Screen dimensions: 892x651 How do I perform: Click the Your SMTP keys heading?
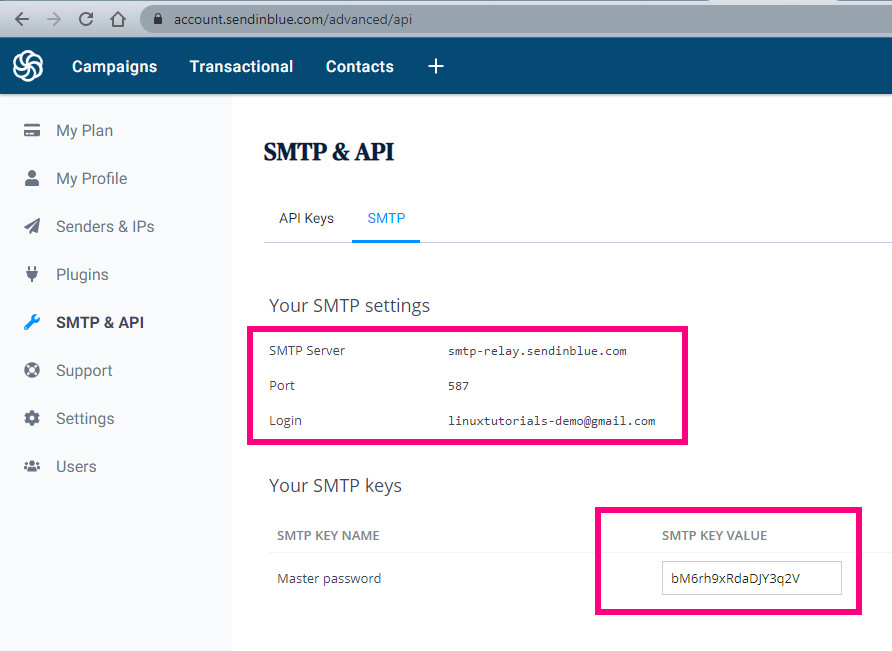(335, 486)
